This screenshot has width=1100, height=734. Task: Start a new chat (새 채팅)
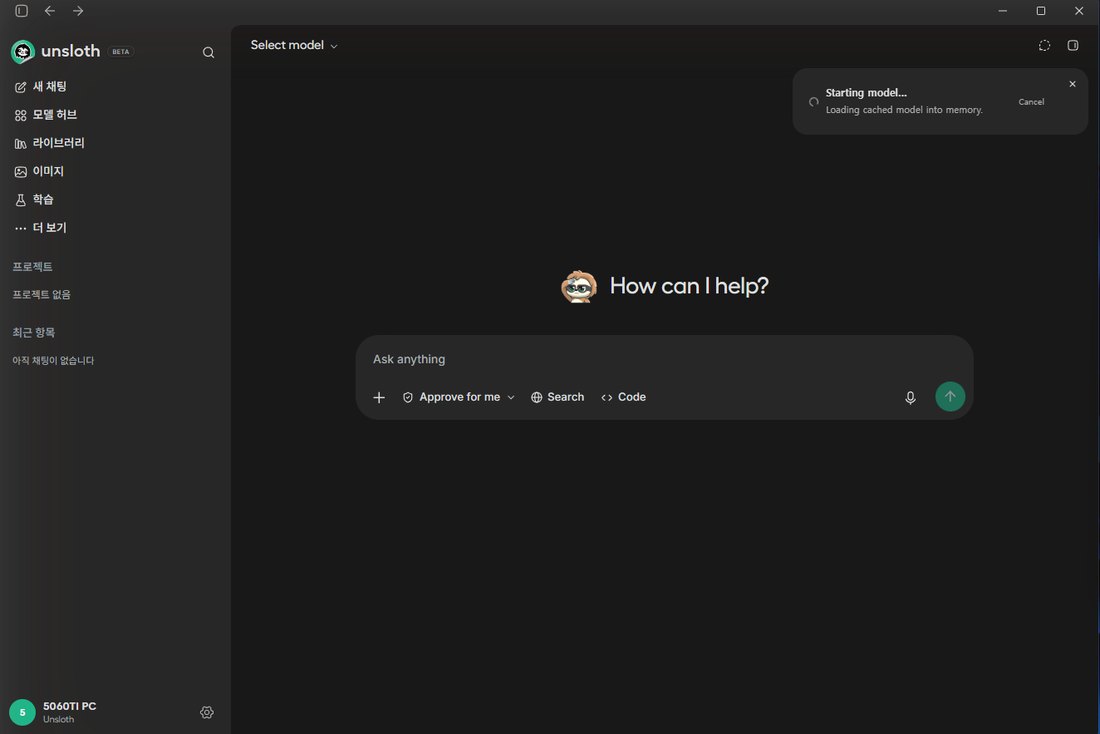tap(41, 86)
